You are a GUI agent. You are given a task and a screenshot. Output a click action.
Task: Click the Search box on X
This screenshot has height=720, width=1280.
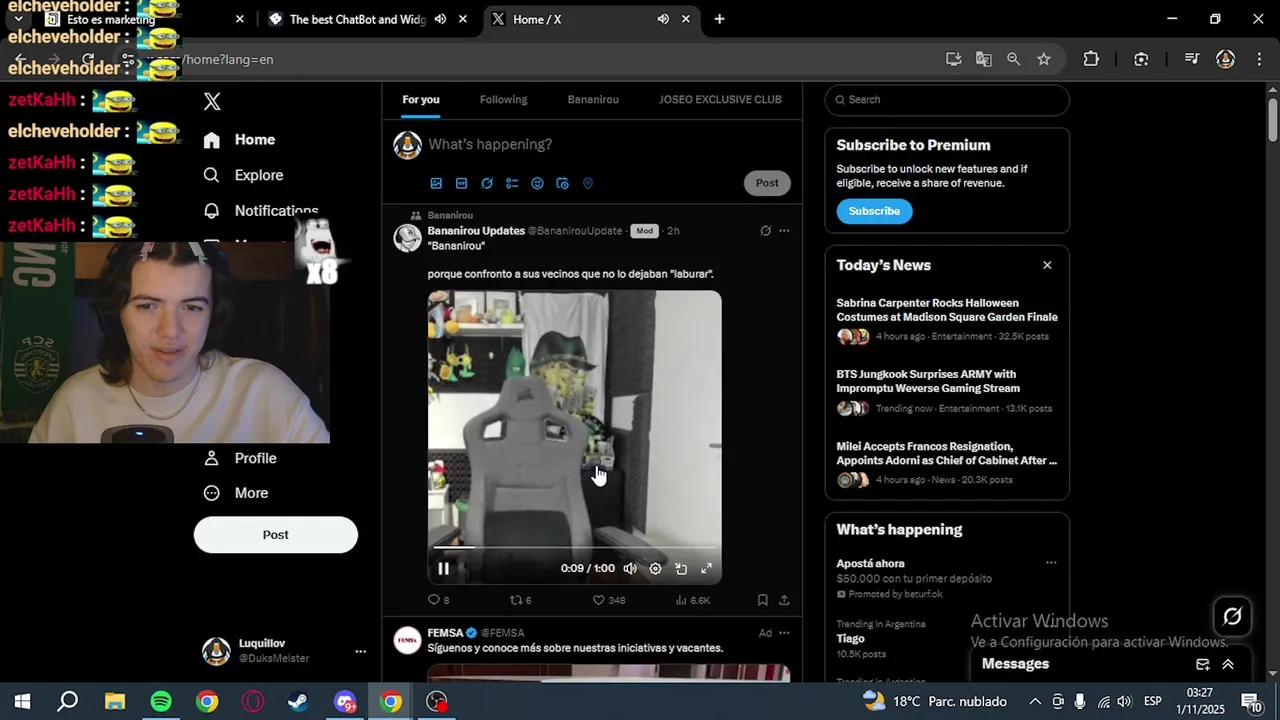(x=947, y=100)
